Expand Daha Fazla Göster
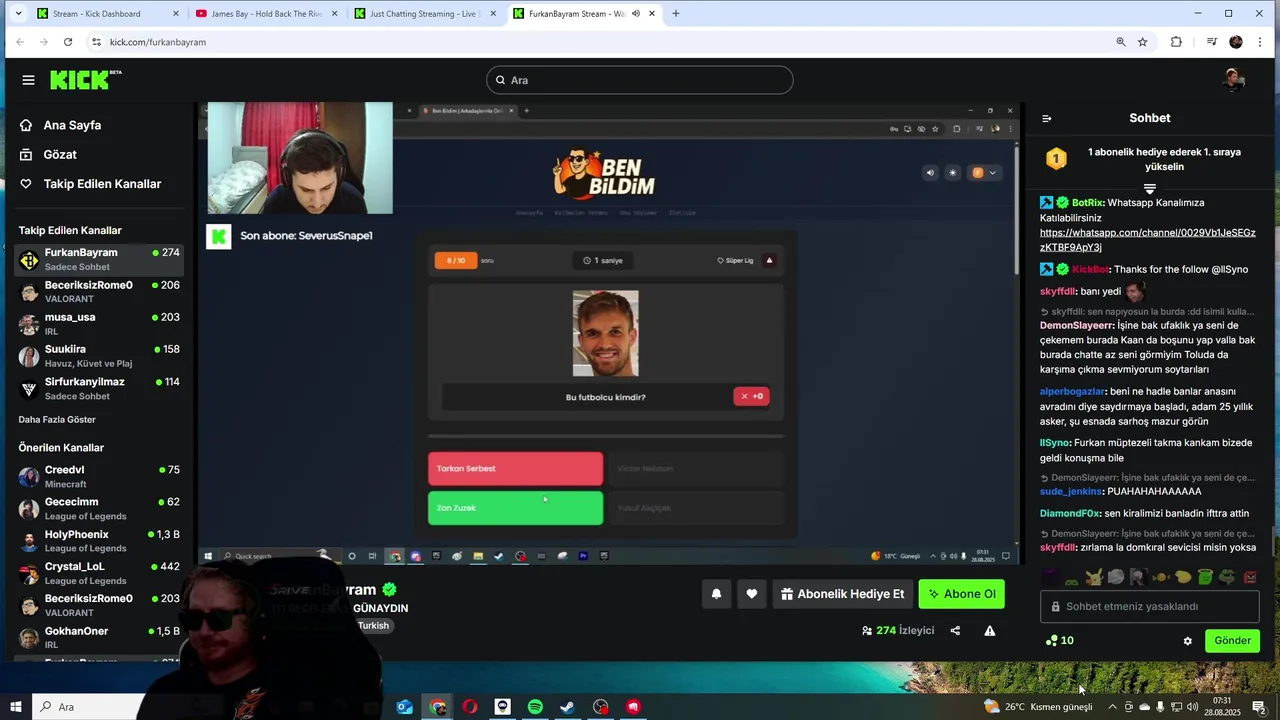Viewport: 1280px width, 720px height. point(57,419)
